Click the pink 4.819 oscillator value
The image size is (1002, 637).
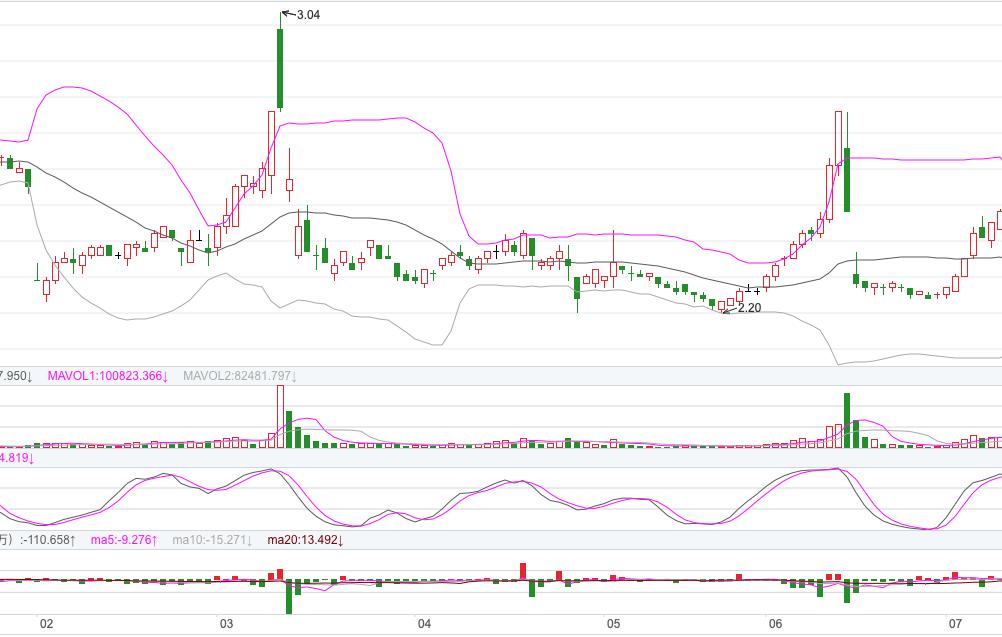tap(17, 457)
